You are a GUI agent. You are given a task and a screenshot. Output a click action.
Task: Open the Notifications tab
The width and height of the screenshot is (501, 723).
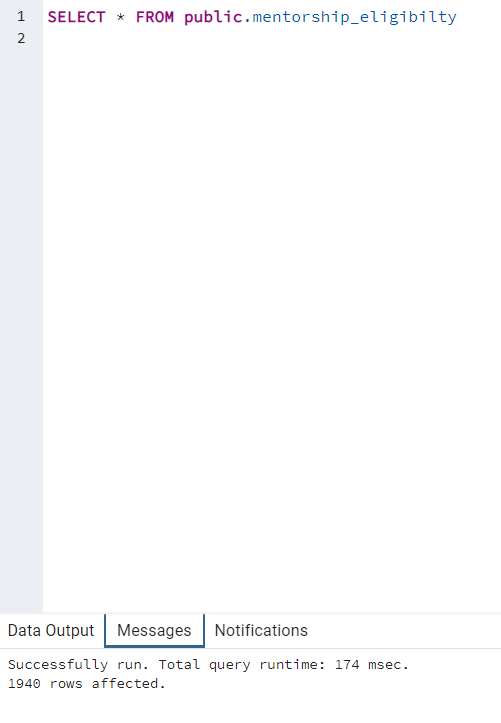(261, 630)
